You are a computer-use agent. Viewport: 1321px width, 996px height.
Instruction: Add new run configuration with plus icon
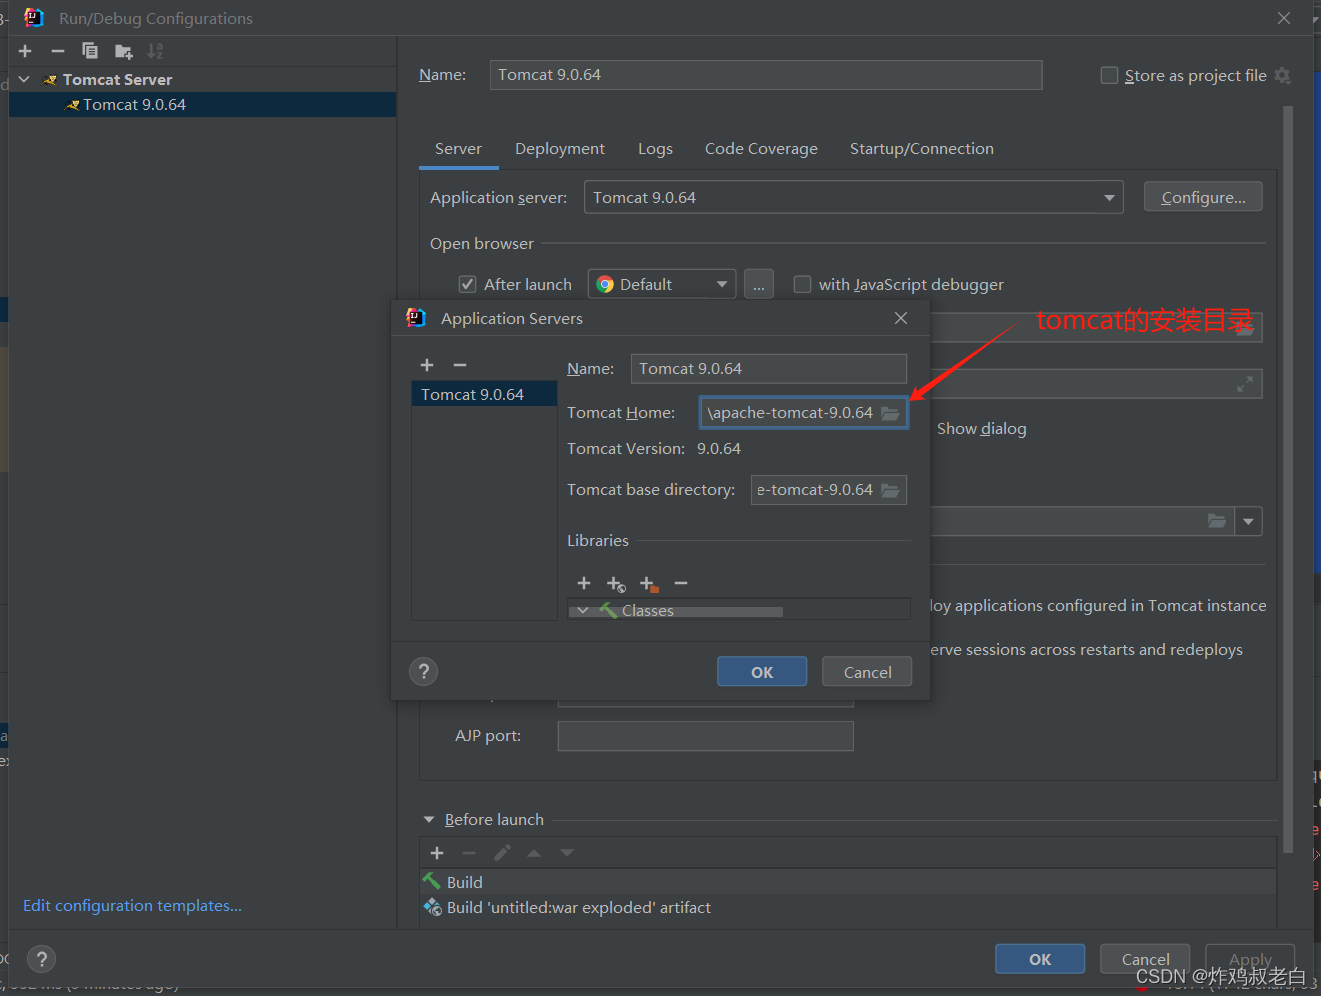26,51
